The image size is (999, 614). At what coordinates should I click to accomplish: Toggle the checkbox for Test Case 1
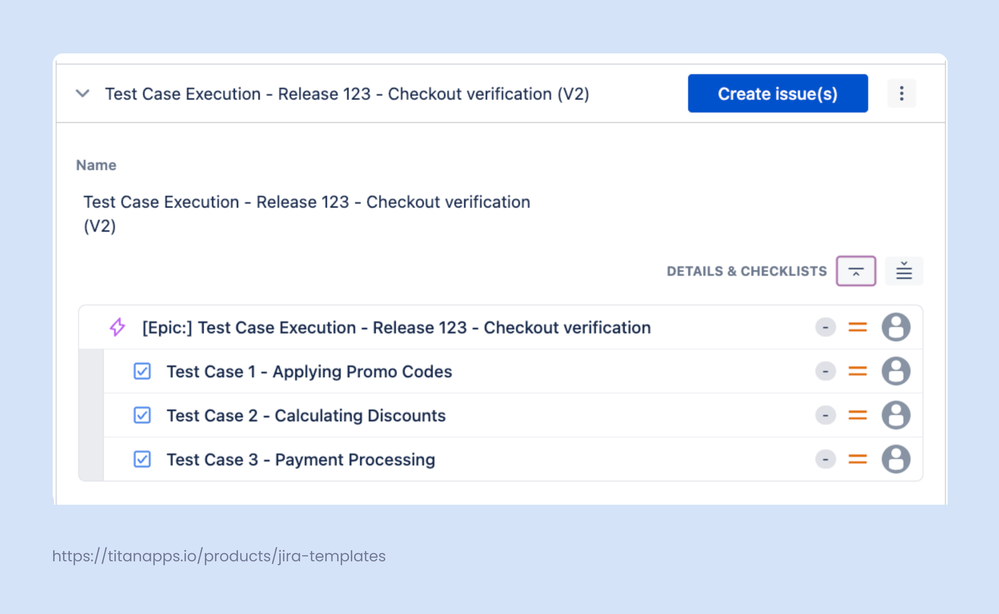[142, 371]
